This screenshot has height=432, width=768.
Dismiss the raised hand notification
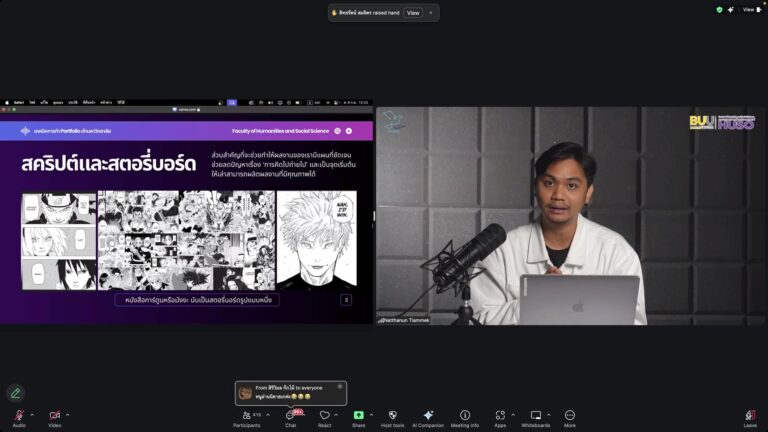(x=431, y=13)
